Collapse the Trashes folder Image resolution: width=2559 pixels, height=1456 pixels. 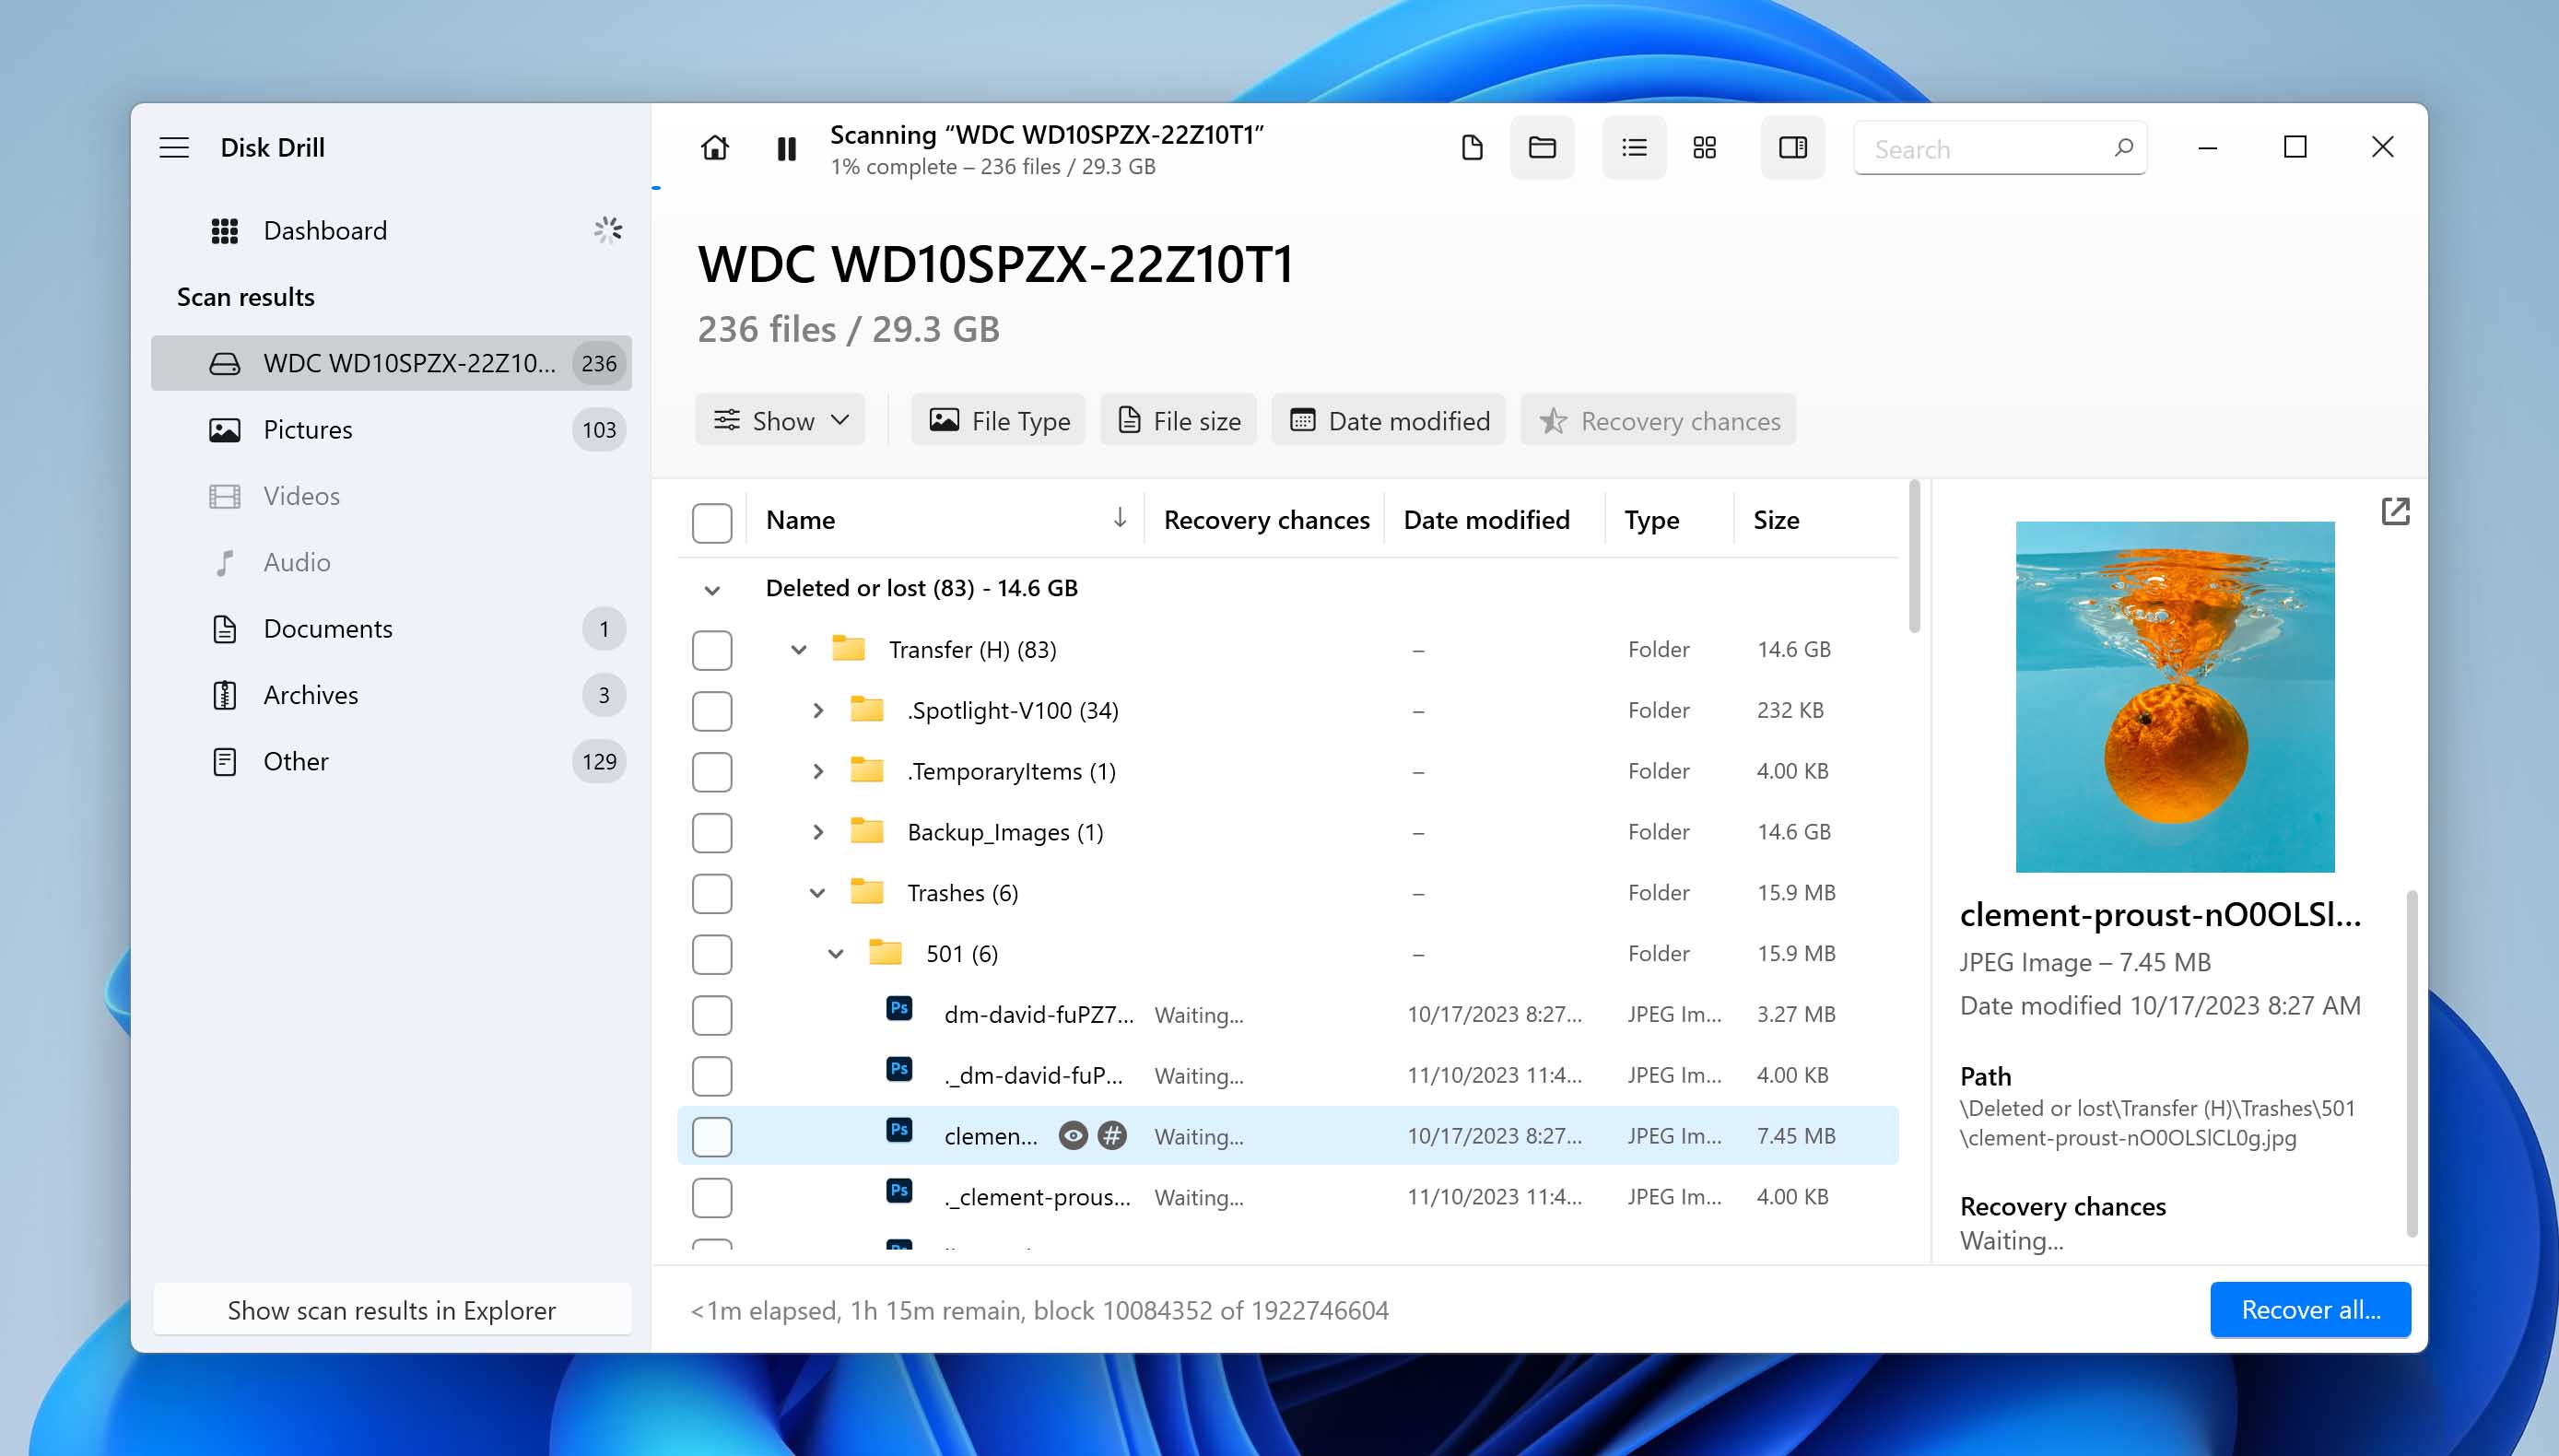pyautogui.click(x=818, y=893)
